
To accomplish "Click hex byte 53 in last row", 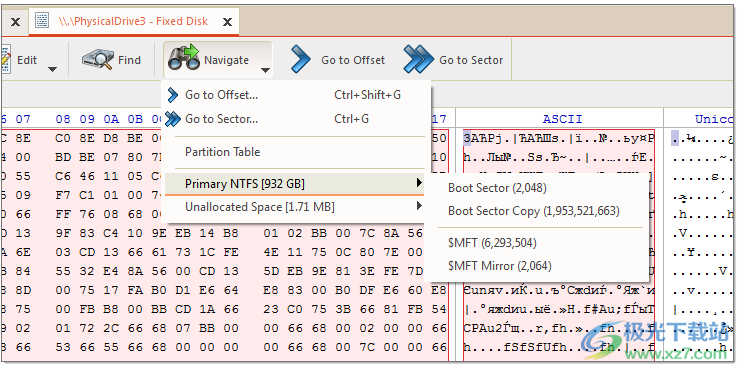I will click(63, 347).
